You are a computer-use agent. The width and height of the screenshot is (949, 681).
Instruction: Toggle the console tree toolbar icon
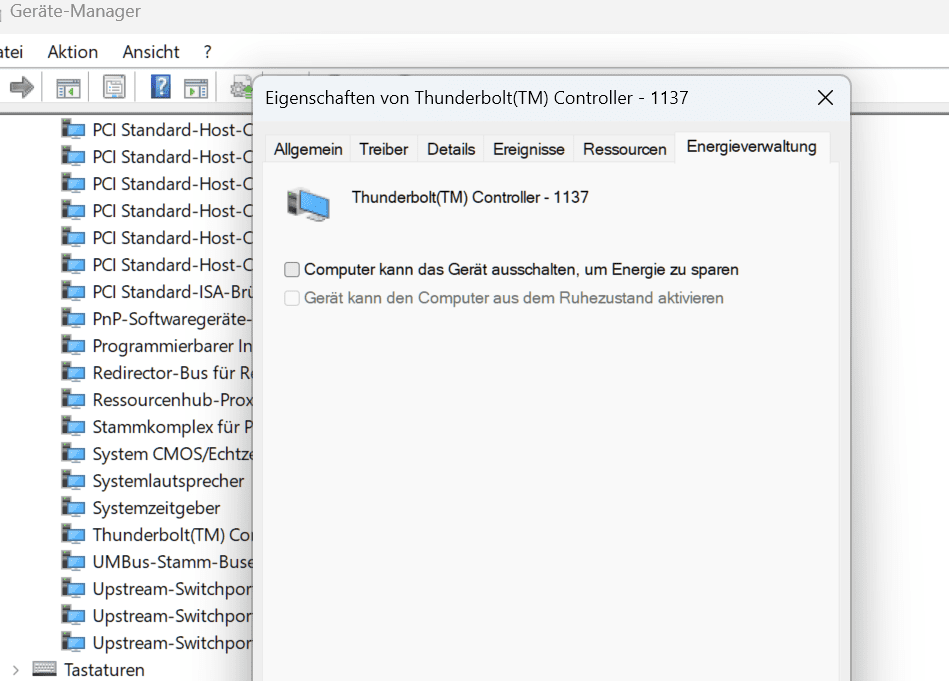(68, 88)
